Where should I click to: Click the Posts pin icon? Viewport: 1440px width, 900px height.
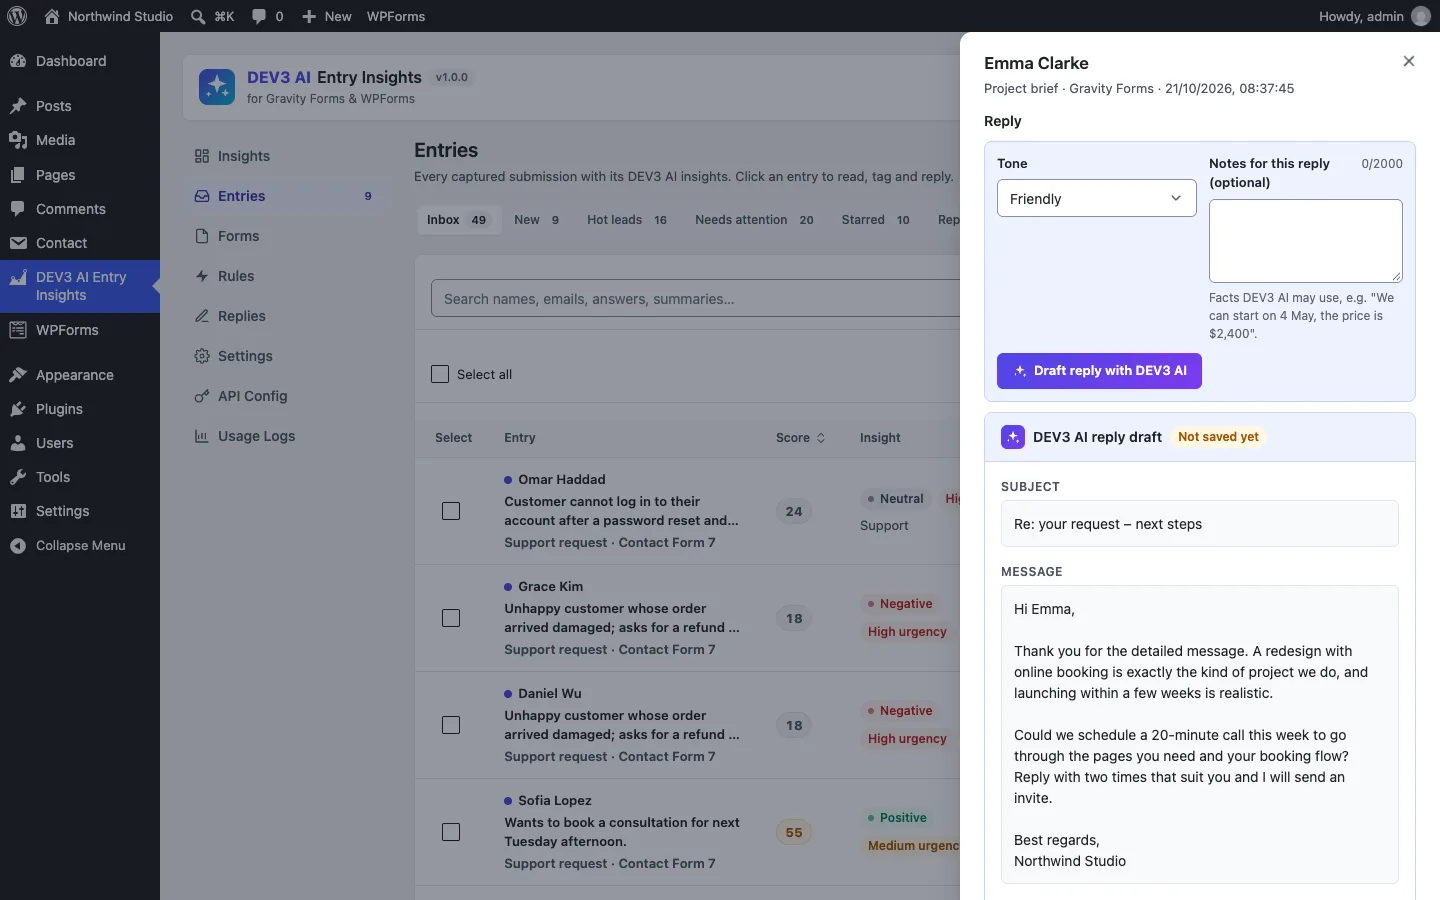click(18, 106)
